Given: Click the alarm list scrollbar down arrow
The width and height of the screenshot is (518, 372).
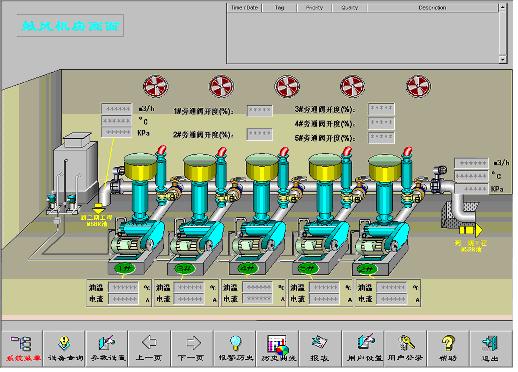Looking at the screenshot, I should 503,59.
